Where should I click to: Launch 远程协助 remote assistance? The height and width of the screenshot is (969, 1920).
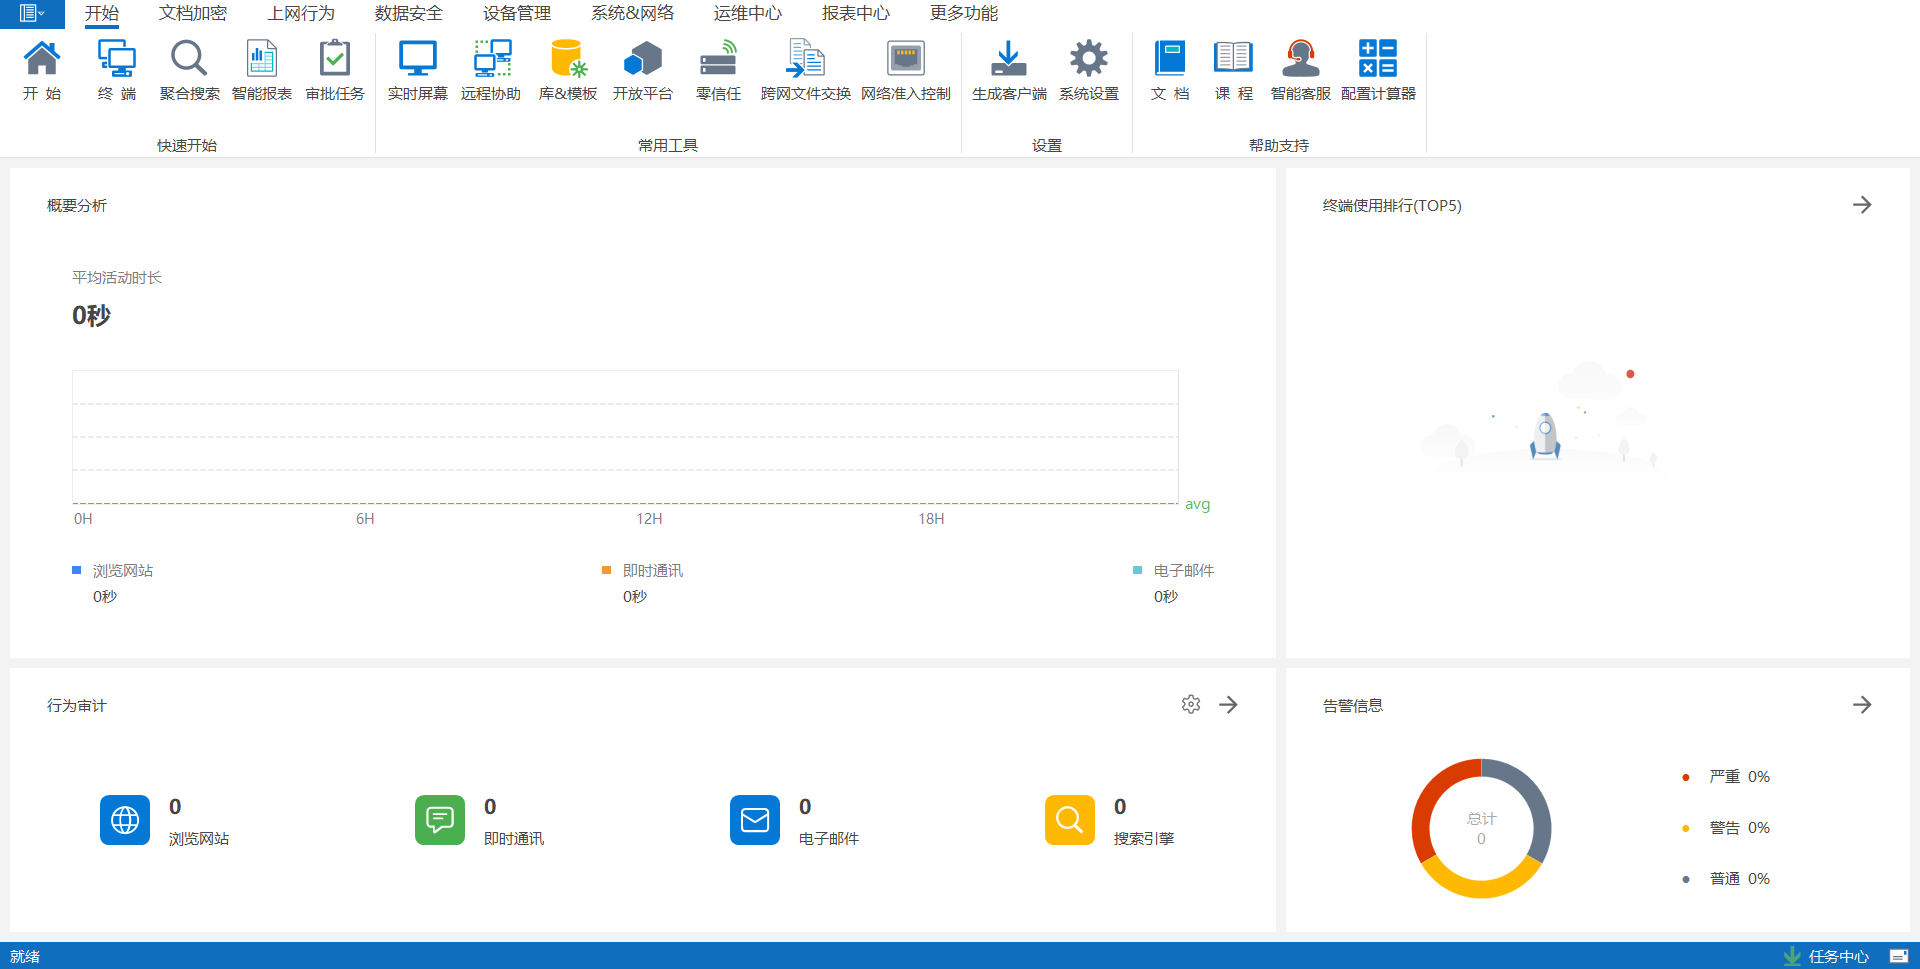[x=491, y=60]
